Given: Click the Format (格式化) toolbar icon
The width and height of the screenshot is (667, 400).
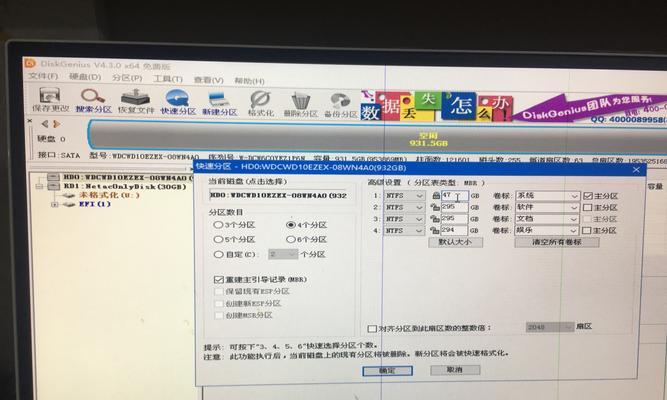Looking at the screenshot, I should click(260, 103).
